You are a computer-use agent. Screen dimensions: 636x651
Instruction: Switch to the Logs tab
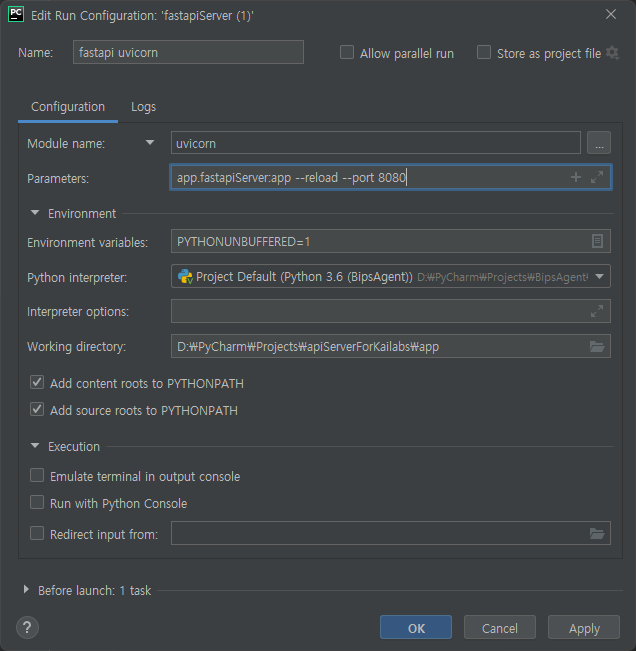(x=143, y=107)
